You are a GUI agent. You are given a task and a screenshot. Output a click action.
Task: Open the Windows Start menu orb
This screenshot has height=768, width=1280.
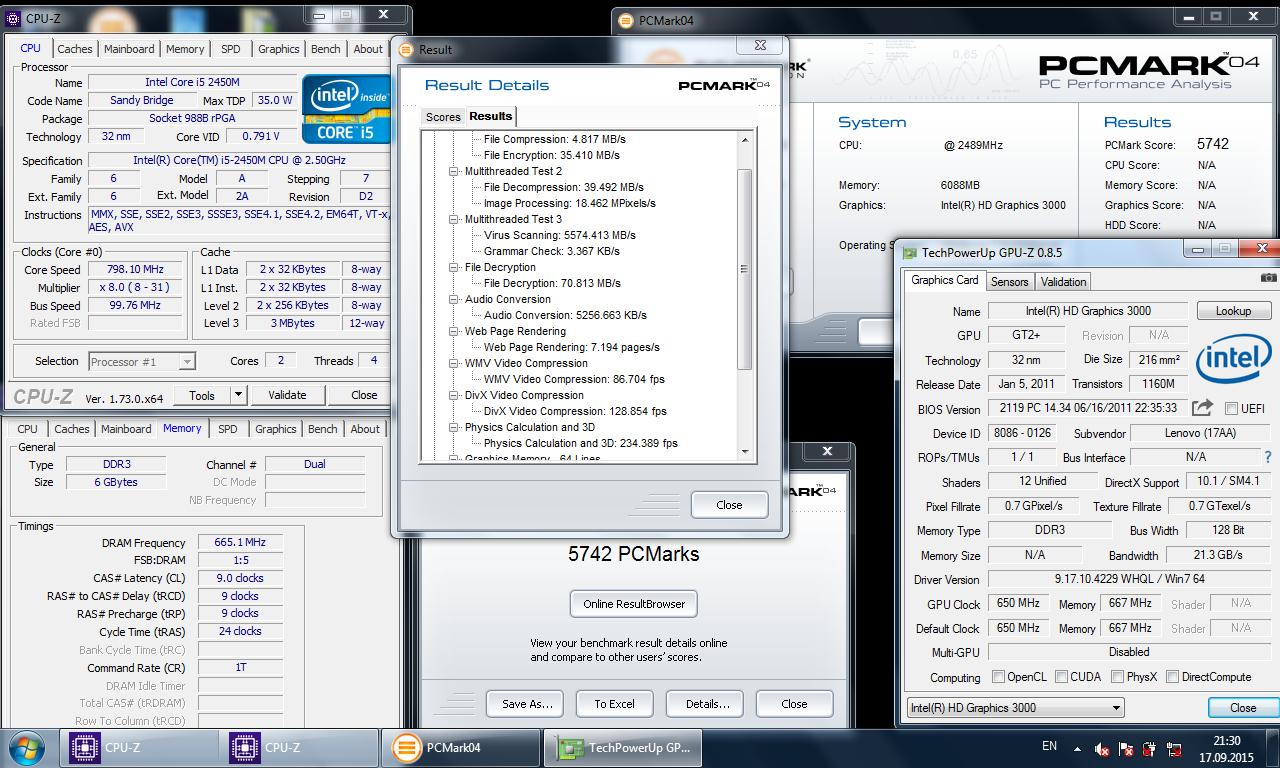(x=25, y=747)
